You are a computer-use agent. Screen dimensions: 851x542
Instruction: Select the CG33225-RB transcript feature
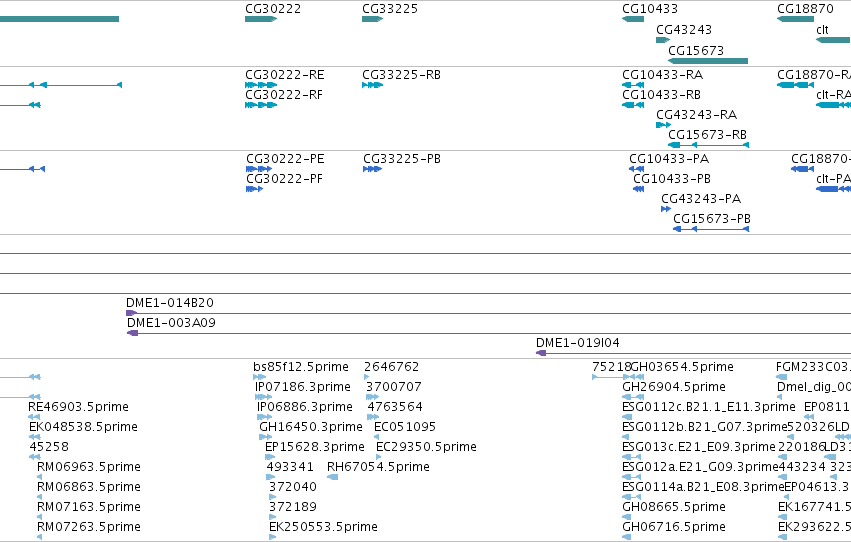tap(372, 85)
